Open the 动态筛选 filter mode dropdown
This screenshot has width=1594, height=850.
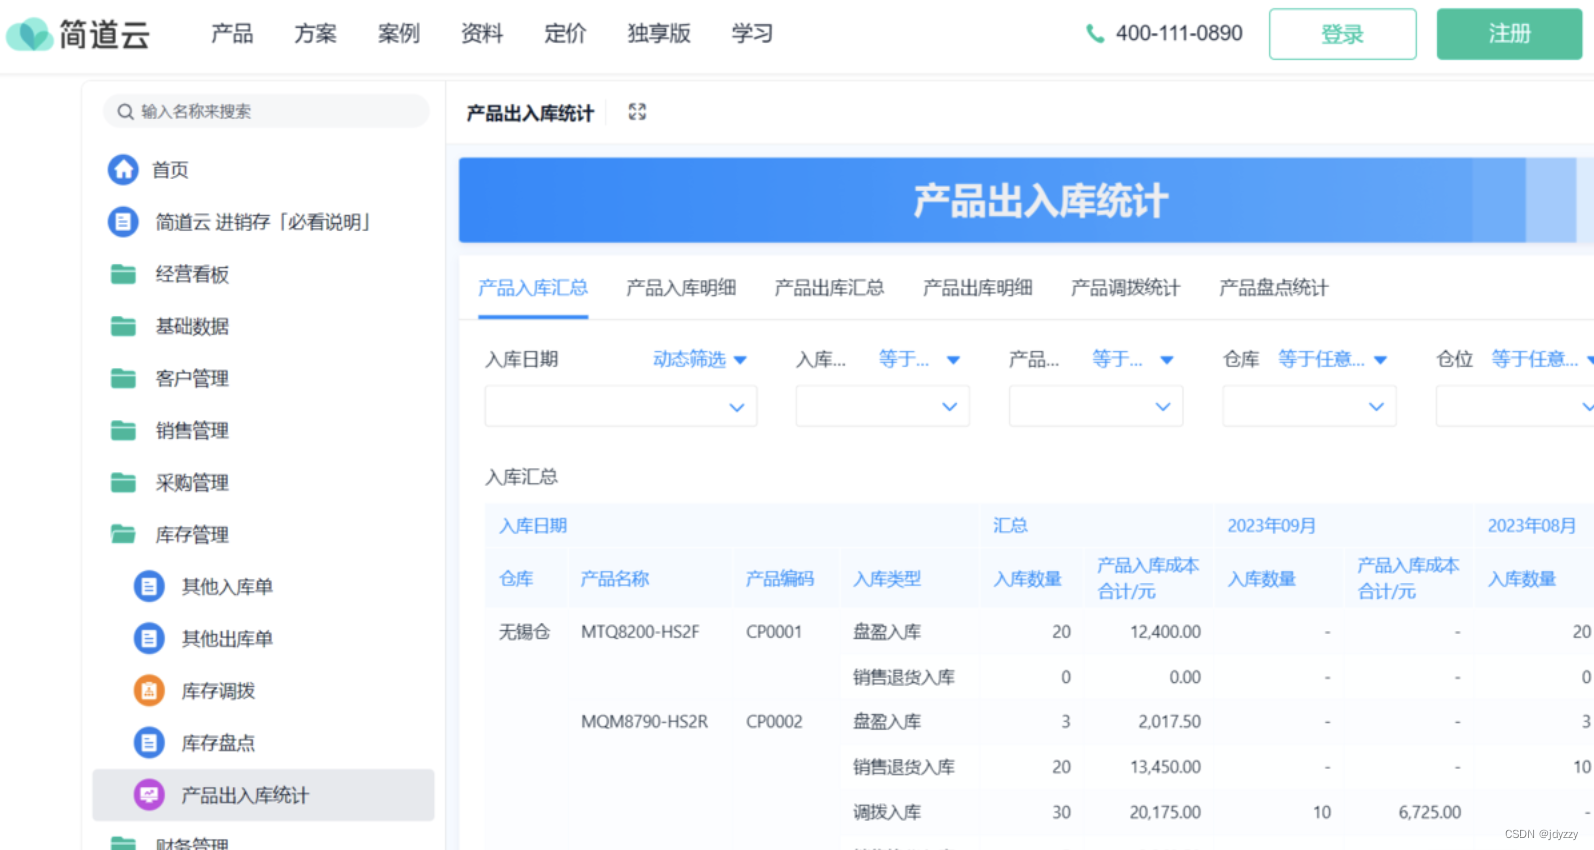click(700, 359)
